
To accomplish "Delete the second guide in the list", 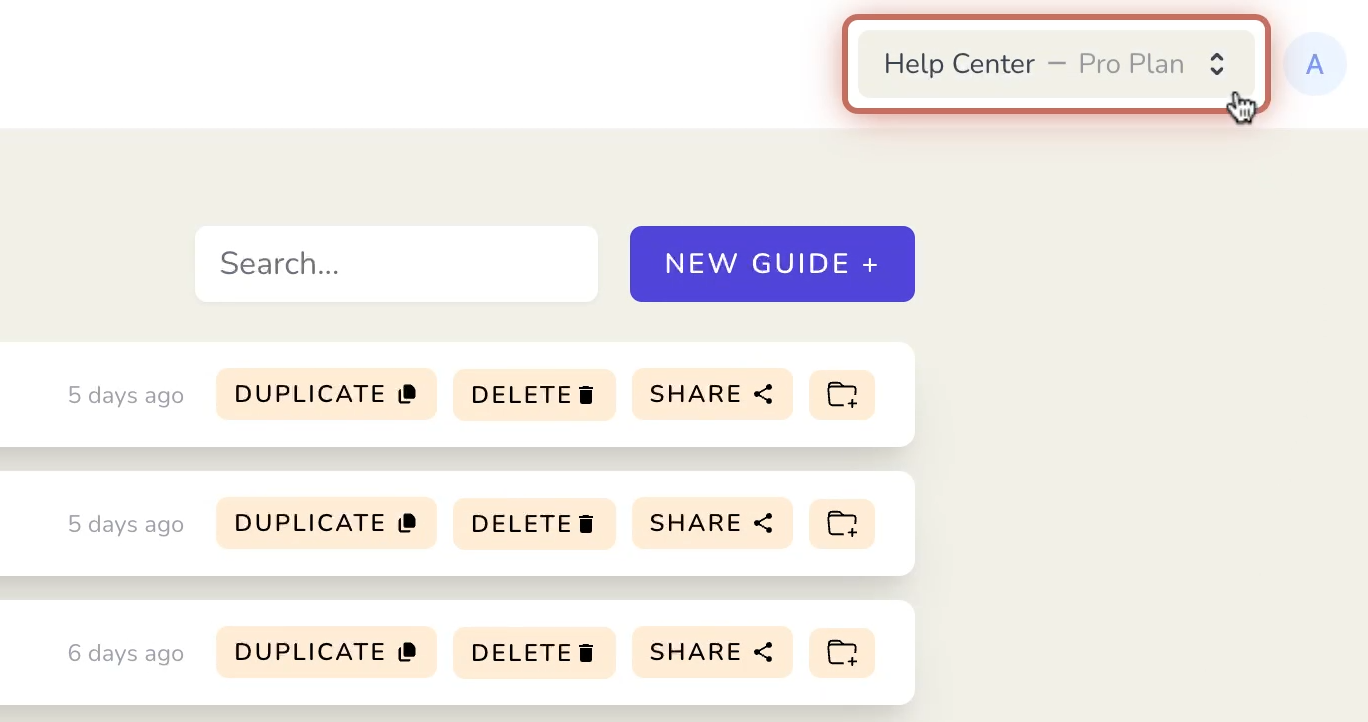I will click(534, 524).
